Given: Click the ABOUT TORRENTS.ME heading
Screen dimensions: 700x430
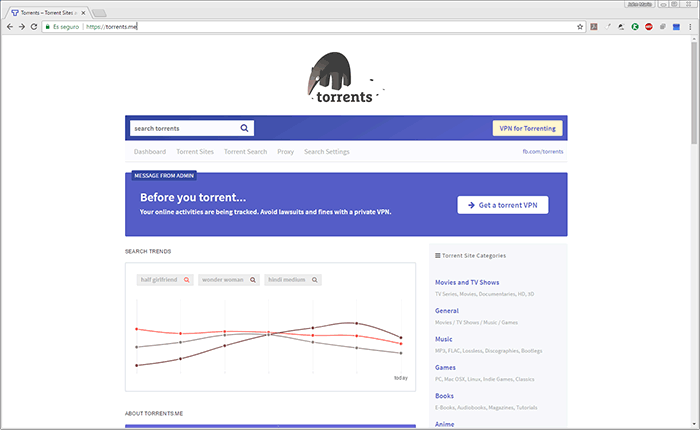Looking at the screenshot, I should [x=154, y=413].
